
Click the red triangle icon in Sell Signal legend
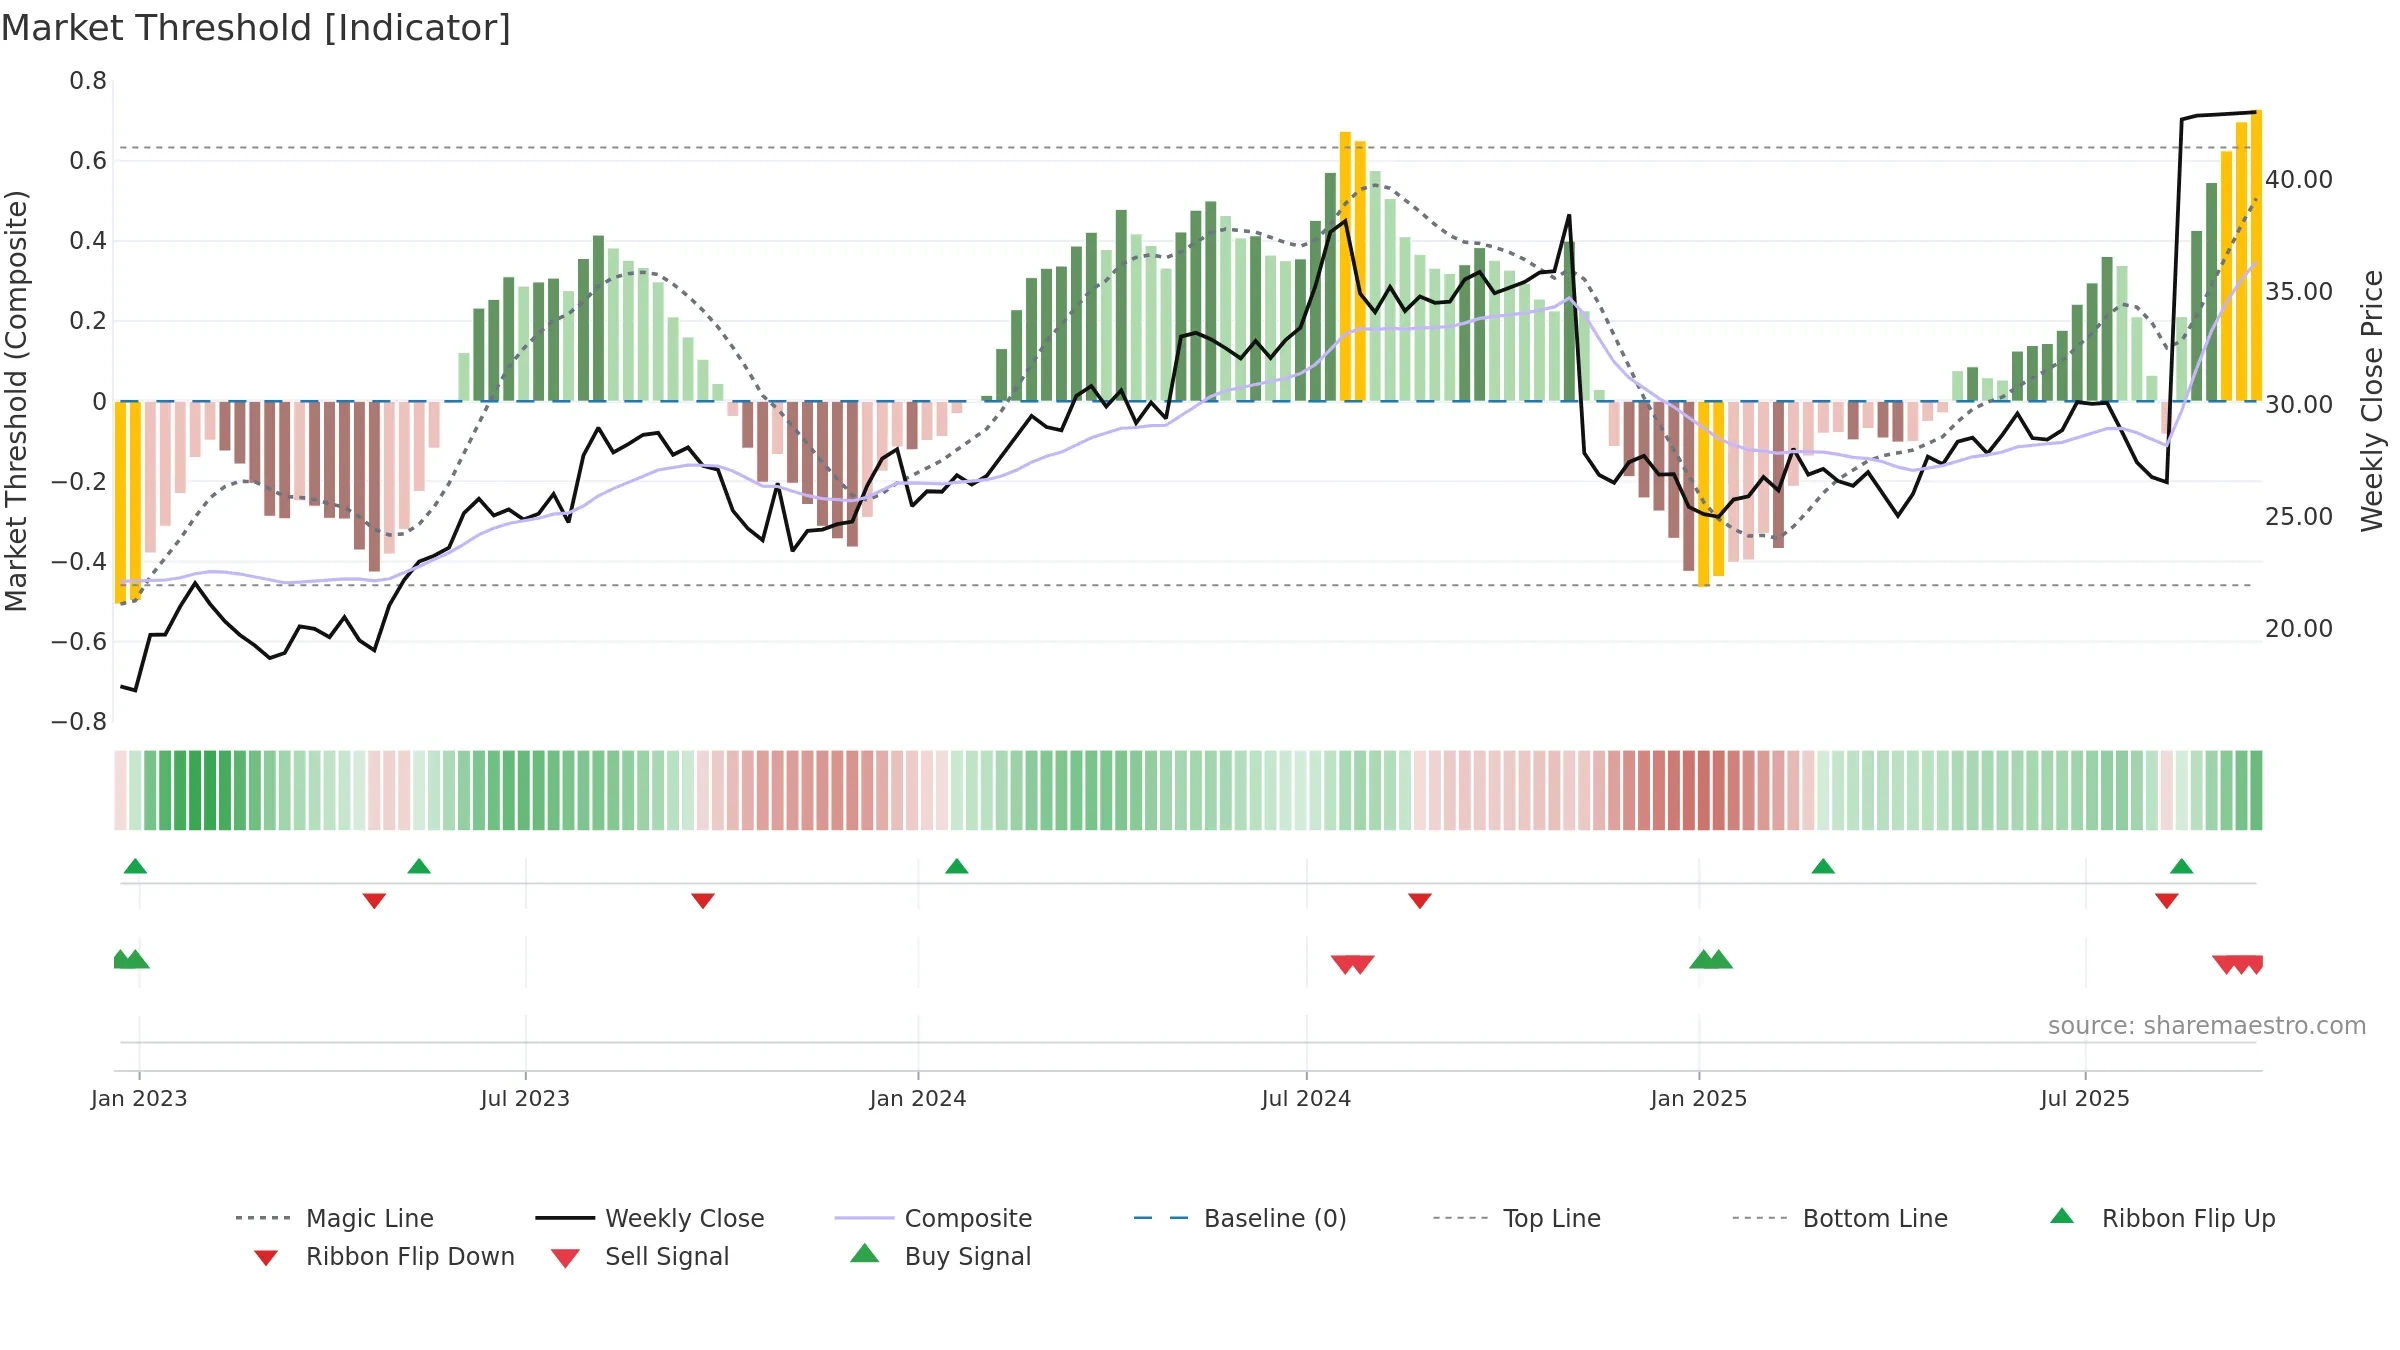click(565, 1258)
